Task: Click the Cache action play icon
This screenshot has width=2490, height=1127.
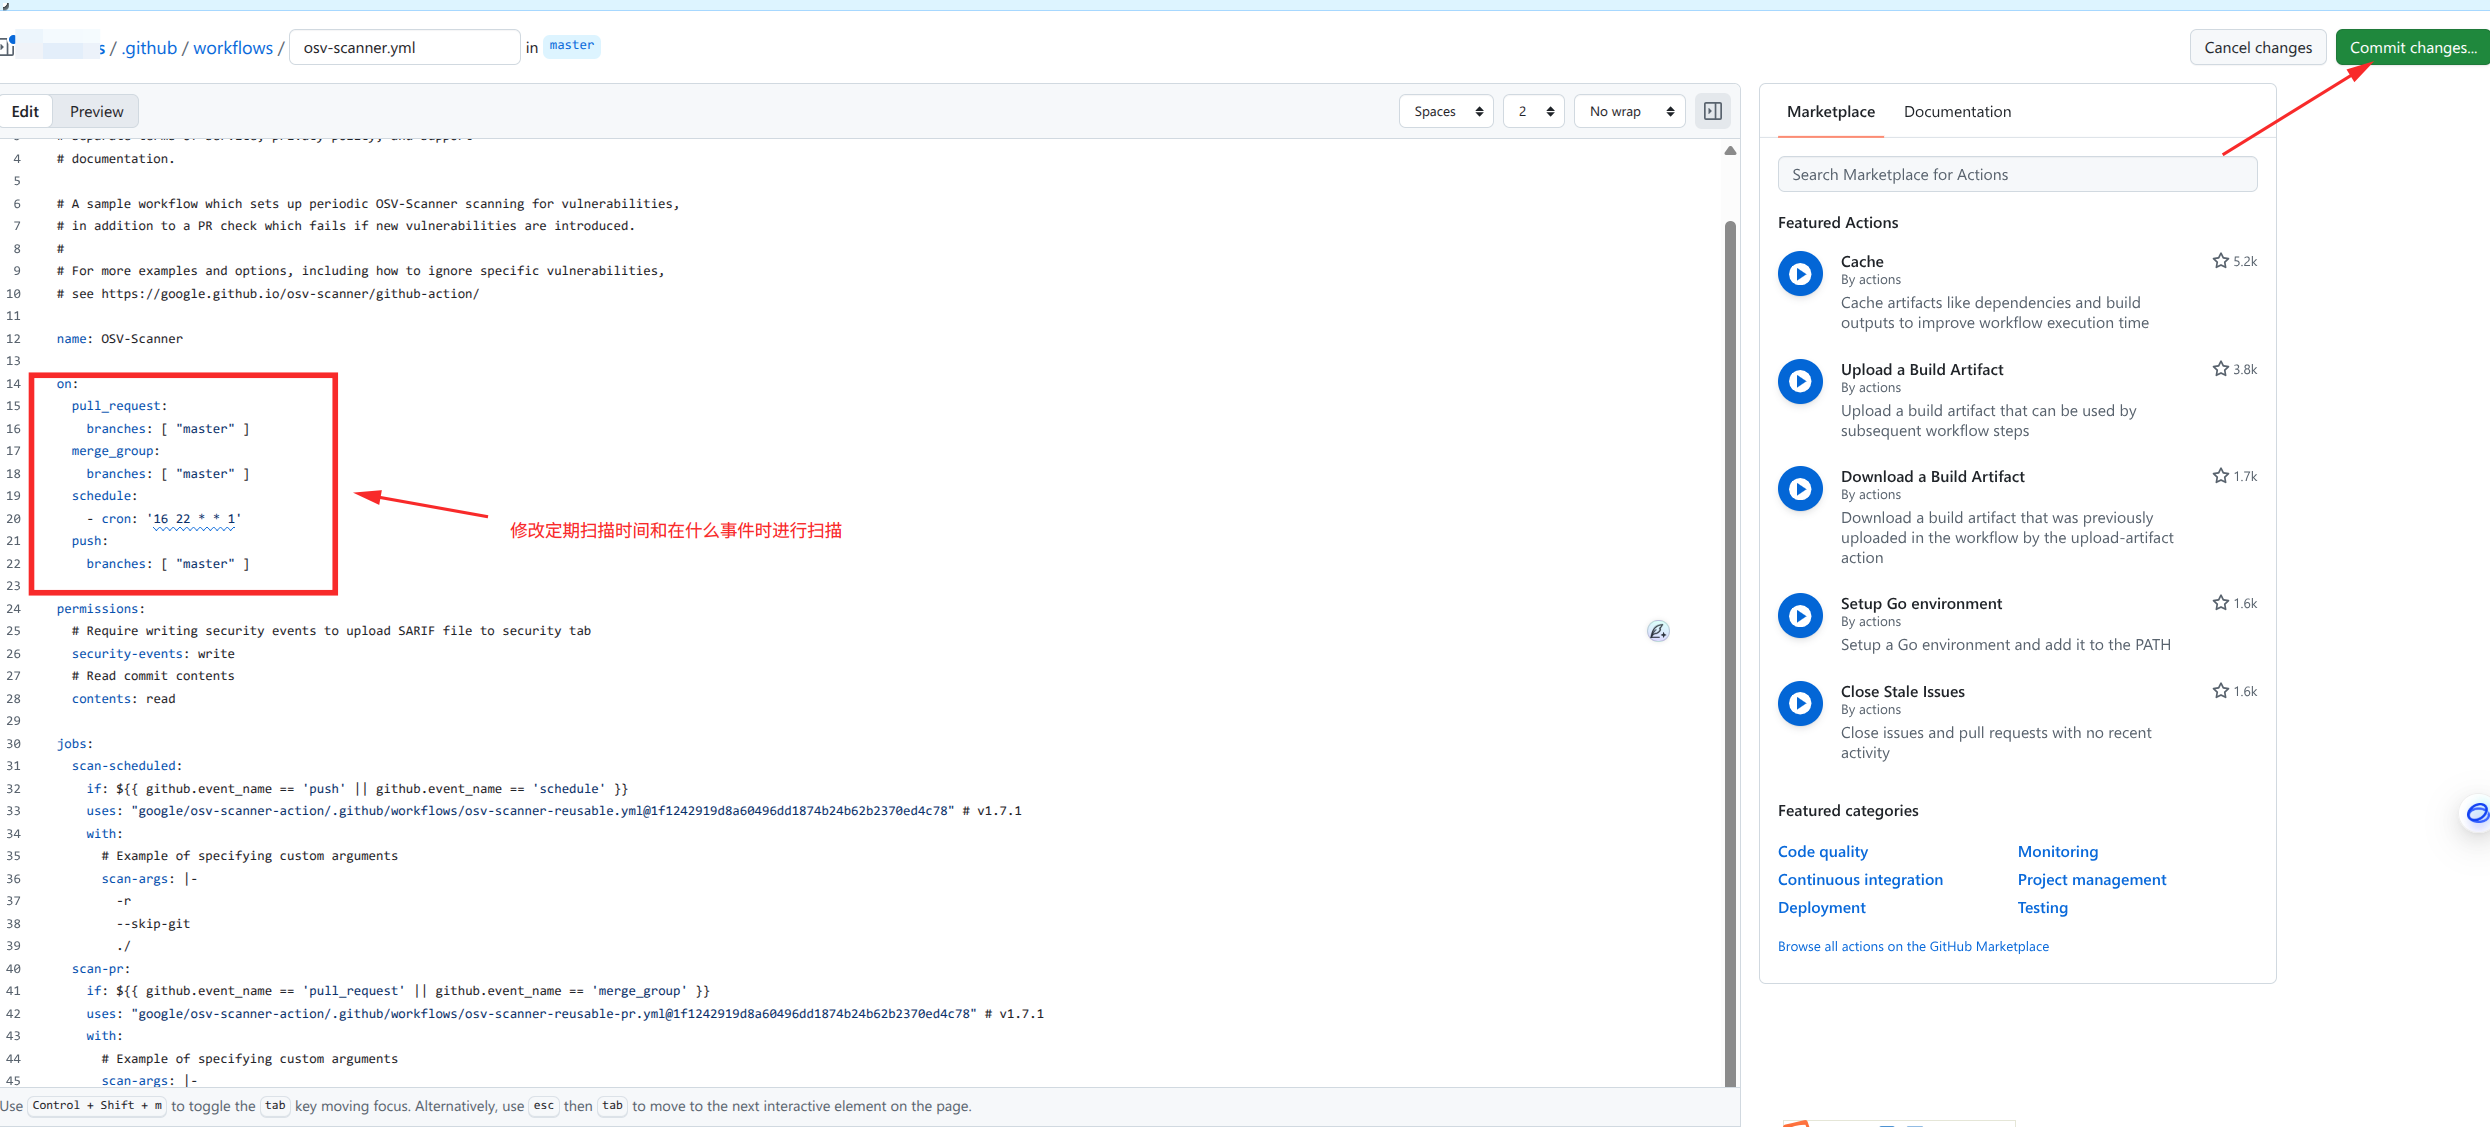Action: [x=1799, y=274]
